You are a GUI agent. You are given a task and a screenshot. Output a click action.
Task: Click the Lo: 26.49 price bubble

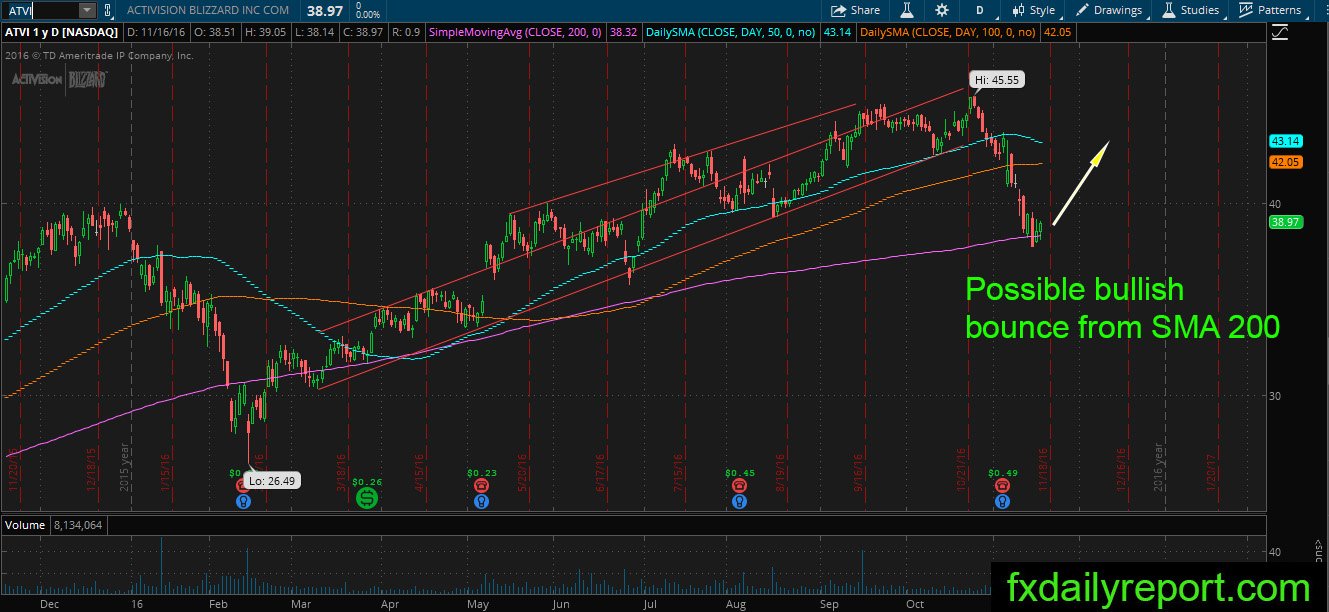(x=273, y=479)
